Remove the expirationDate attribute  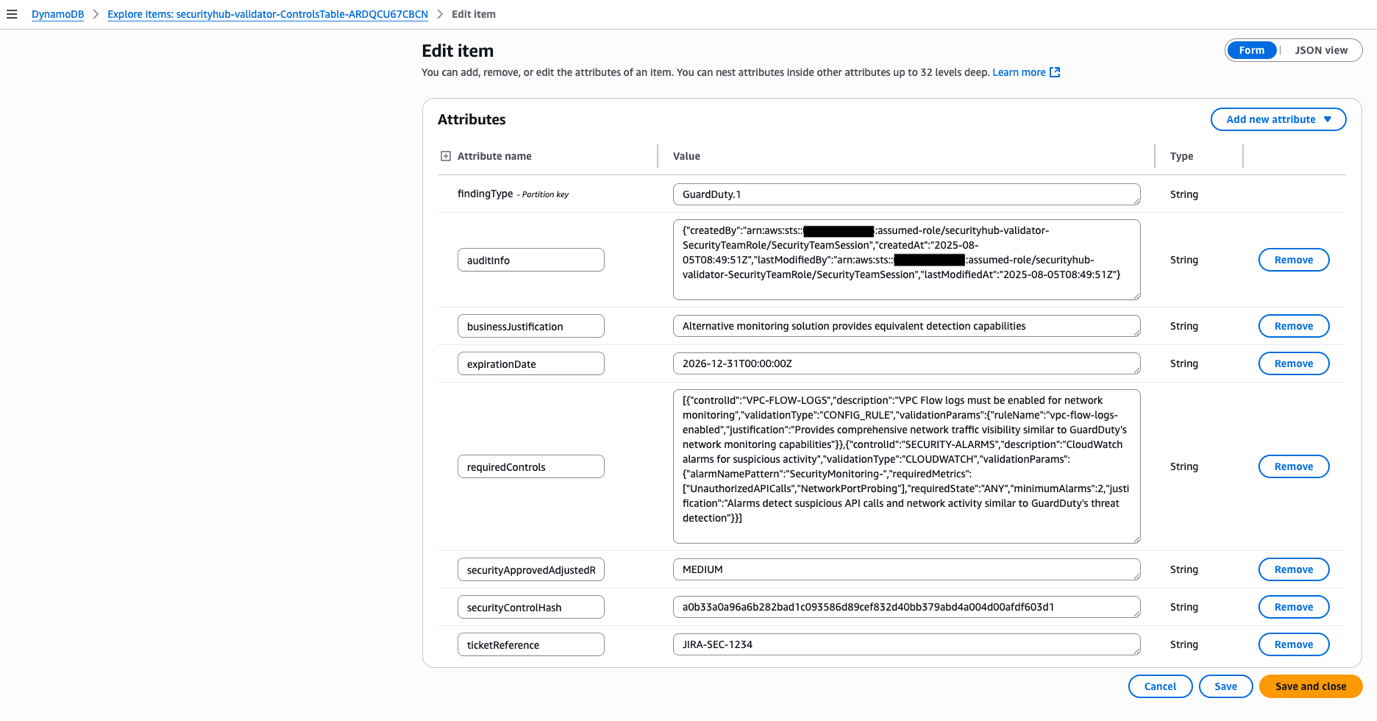point(1293,364)
